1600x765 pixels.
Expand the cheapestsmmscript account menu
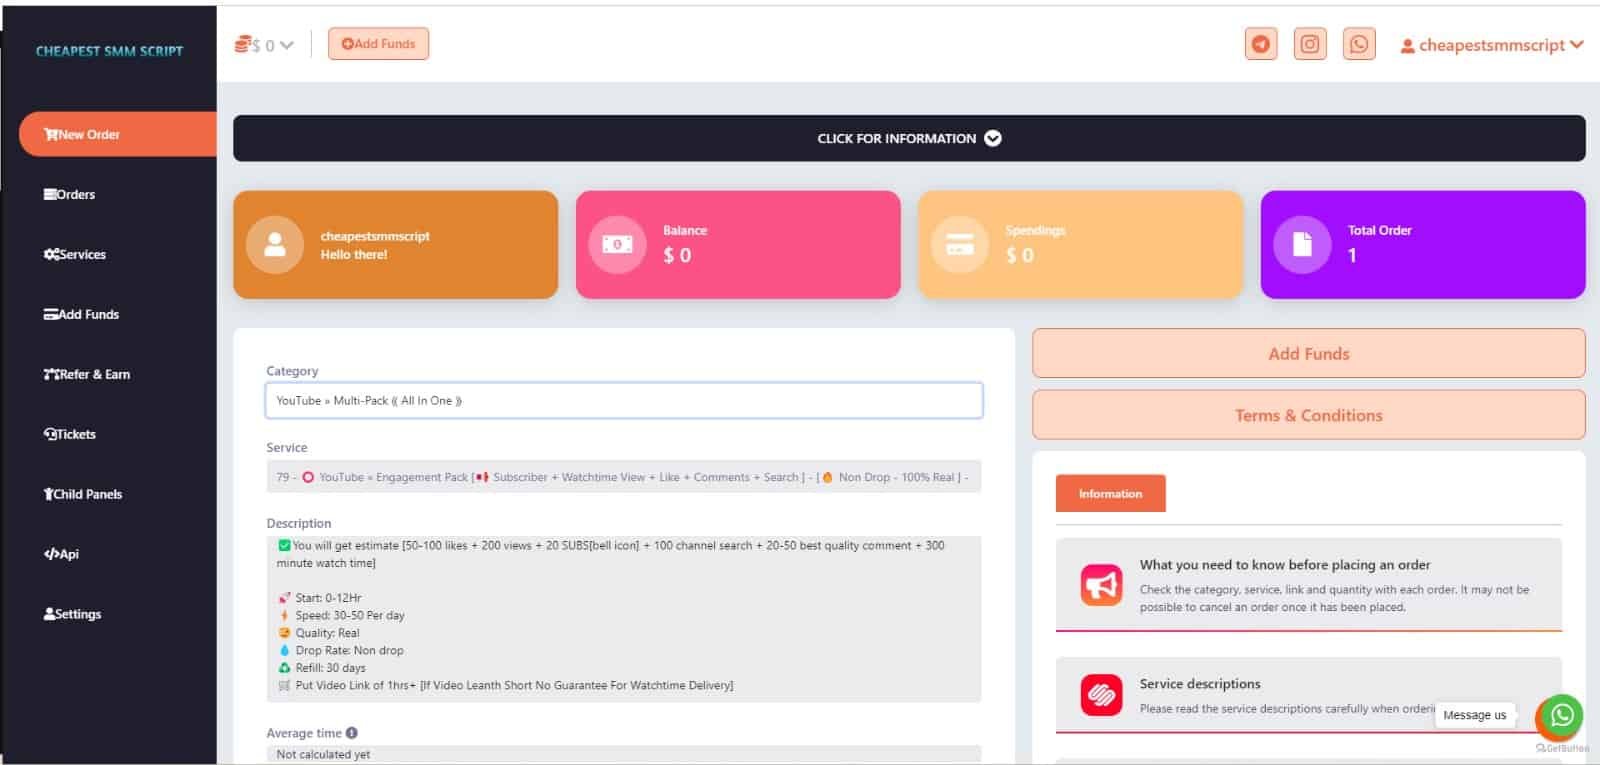click(x=1491, y=45)
